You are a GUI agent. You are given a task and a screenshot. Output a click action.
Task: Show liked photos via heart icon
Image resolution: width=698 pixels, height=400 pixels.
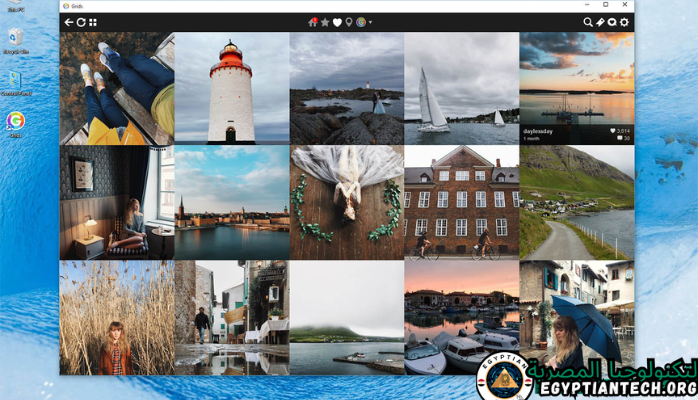[337, 22]
